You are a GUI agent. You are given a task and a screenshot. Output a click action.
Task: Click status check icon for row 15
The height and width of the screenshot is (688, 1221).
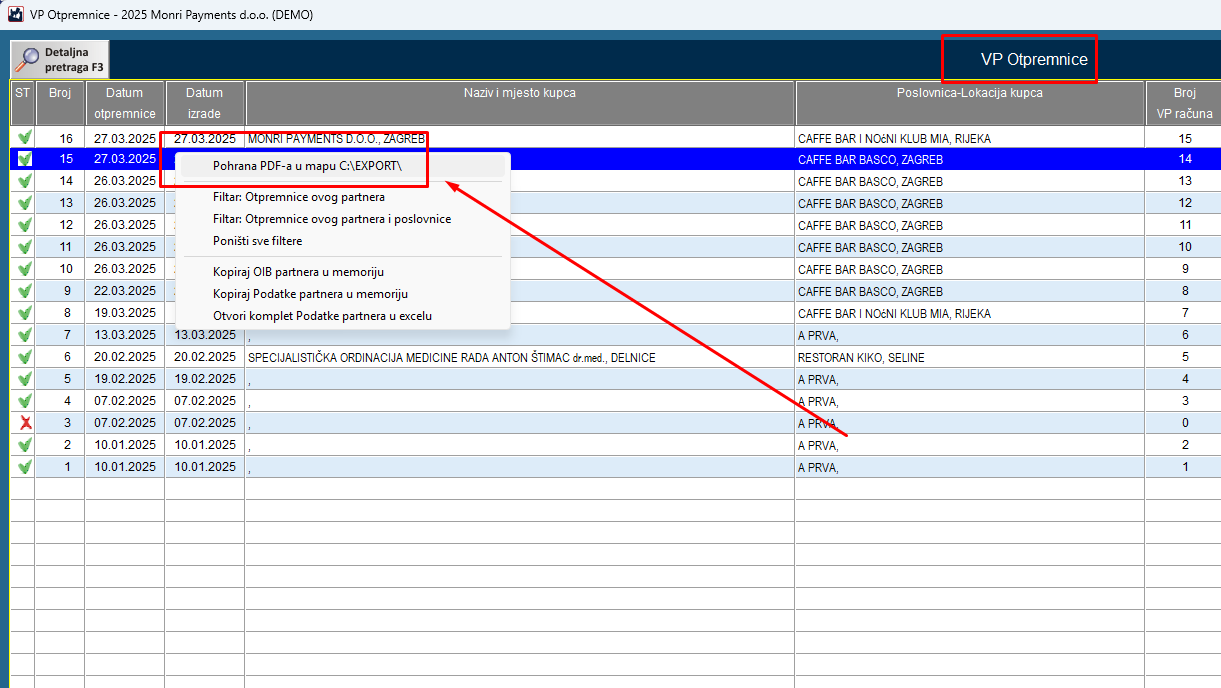[25, 159]
